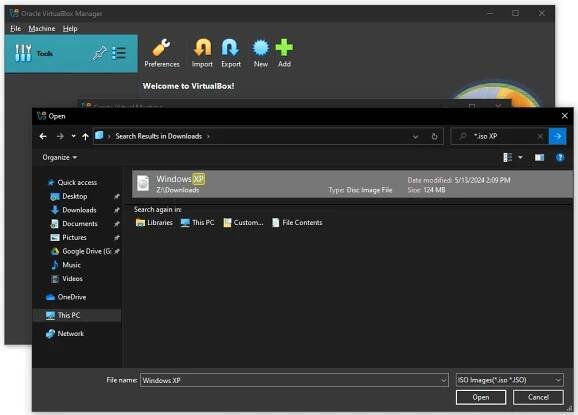Open the Help menu in VirtualBox

[x=70, y=28]
